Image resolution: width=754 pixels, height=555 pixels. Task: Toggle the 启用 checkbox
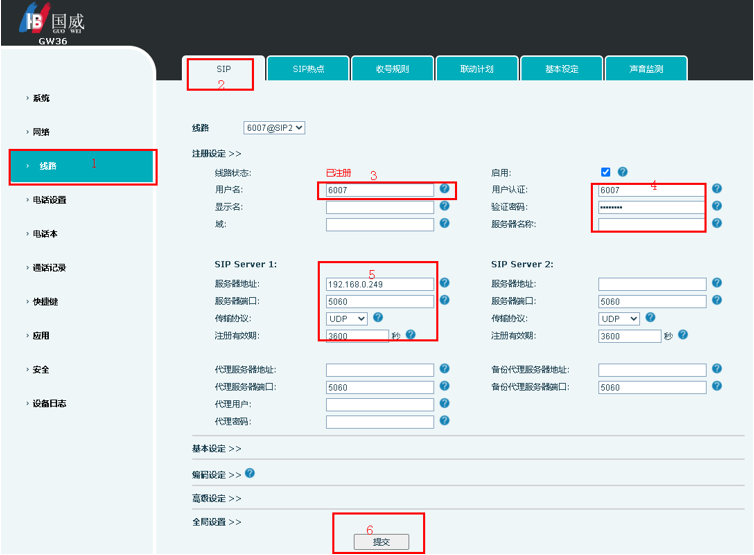coord(605,172)
